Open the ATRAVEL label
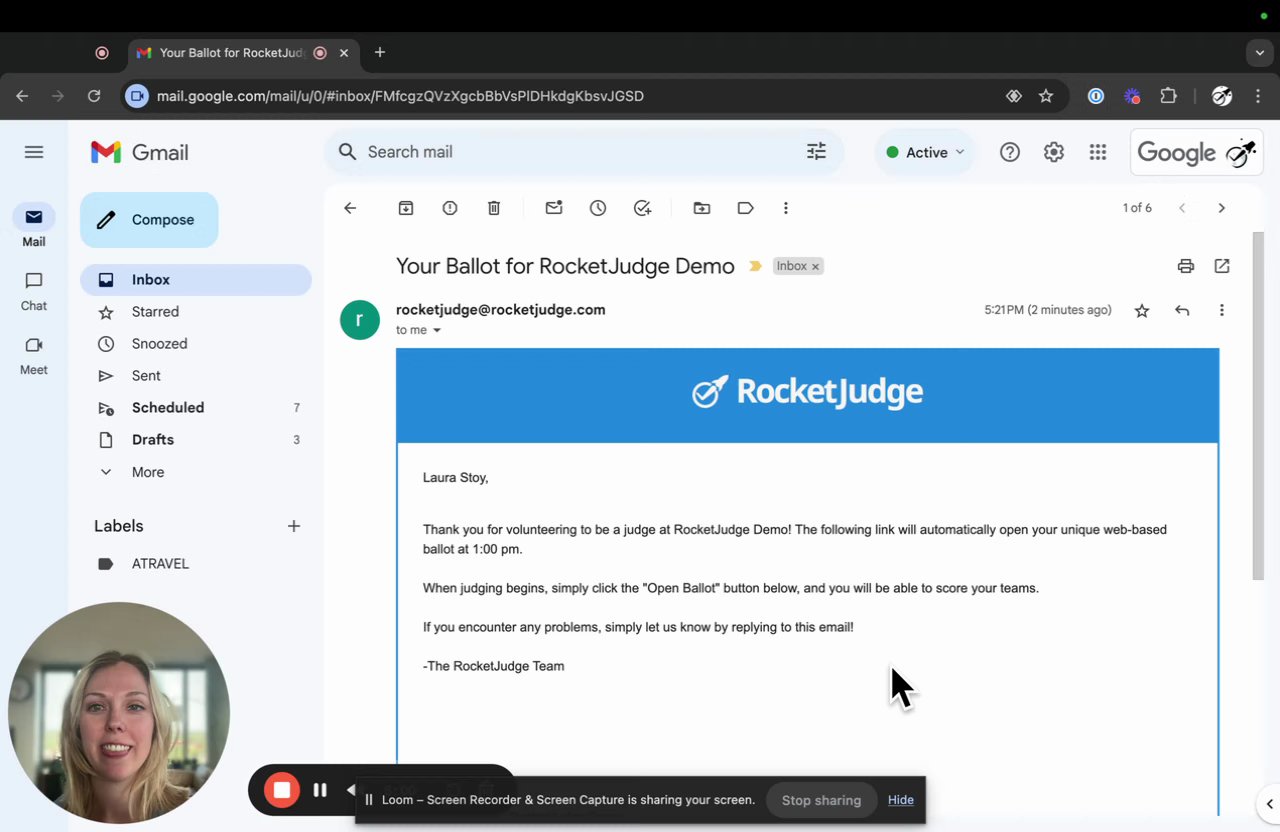The image size is (1280, 832). [196, 564]
